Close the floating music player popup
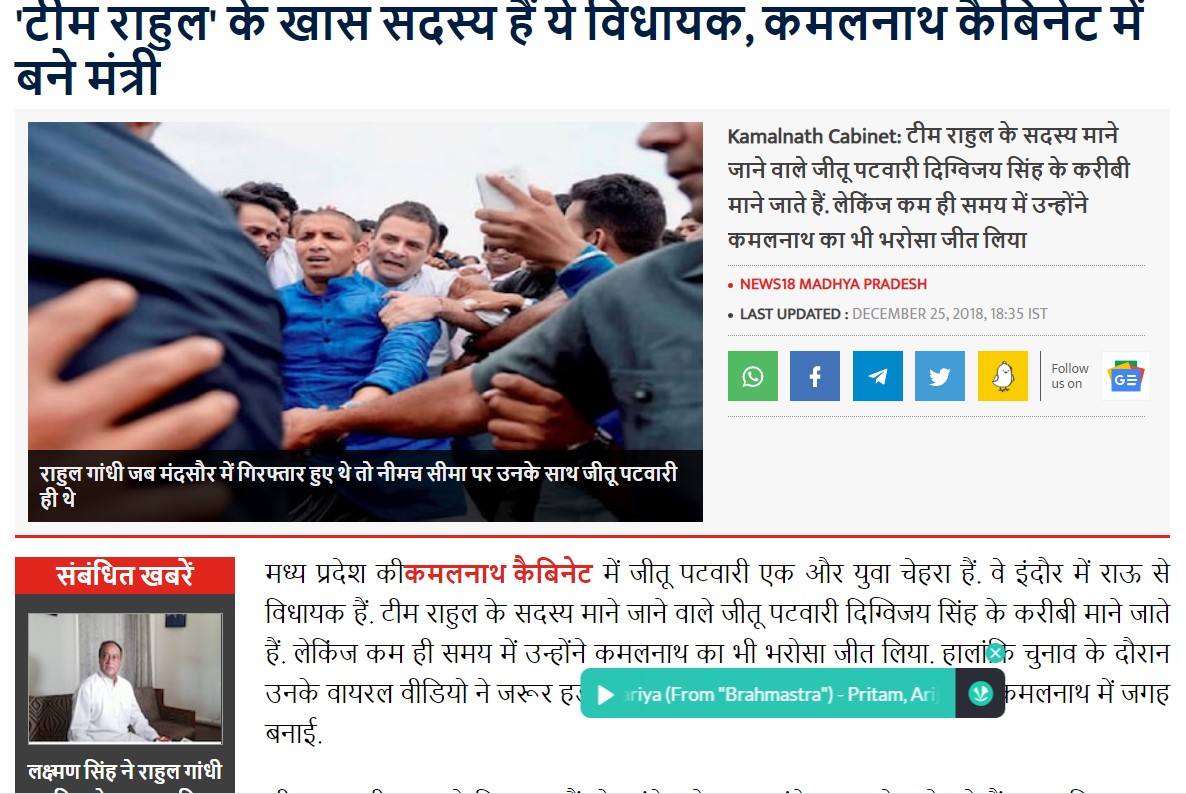This screenshot has height=794, width=1186. point(996,652)
